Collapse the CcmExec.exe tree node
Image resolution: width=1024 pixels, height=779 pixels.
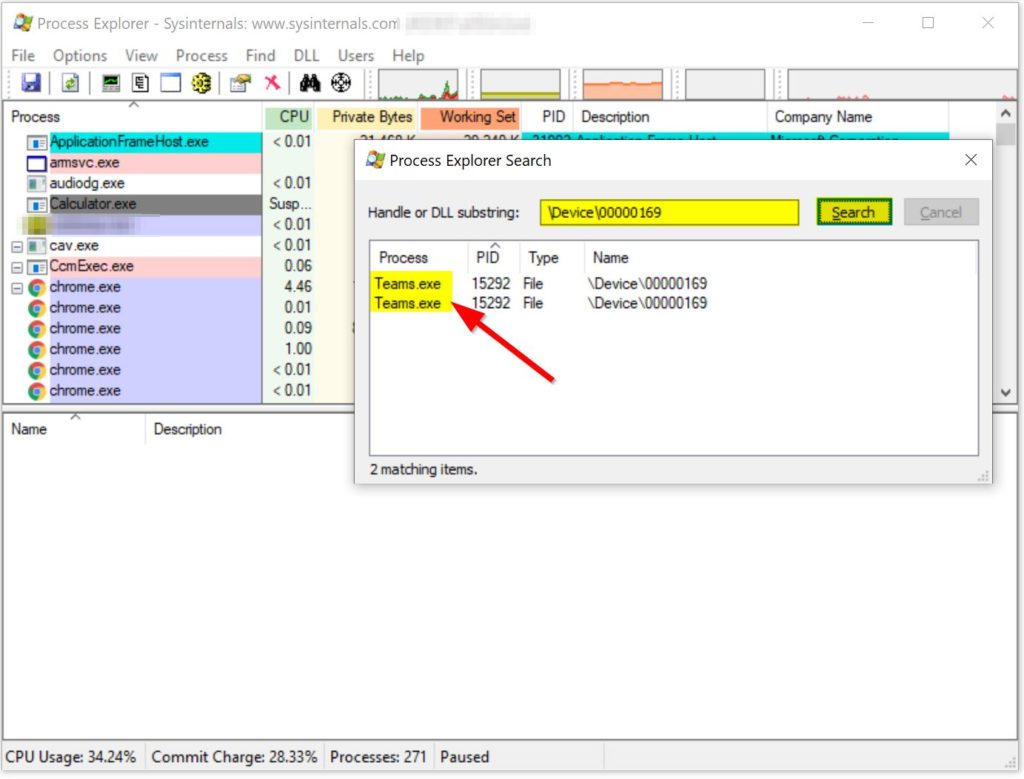17,267
